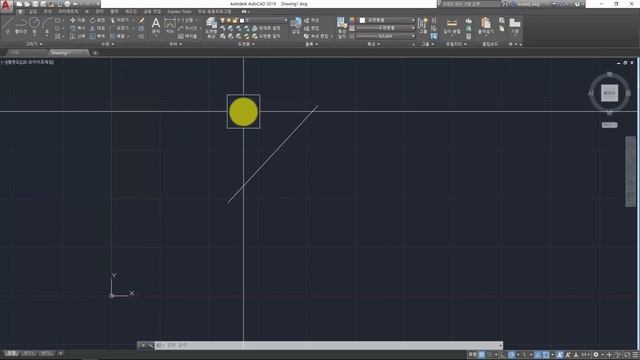
Task: Click the add layout plus button
Action: point(60,353)
